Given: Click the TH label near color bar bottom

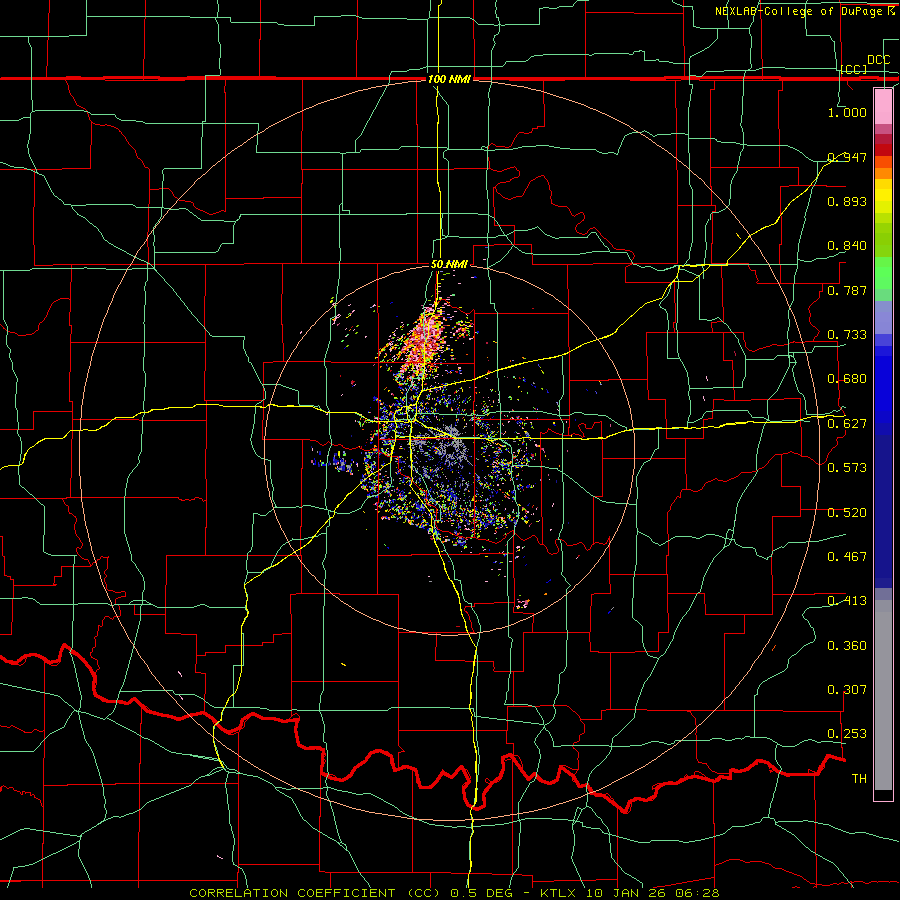Looking at the screenshot, I should 859,779.
